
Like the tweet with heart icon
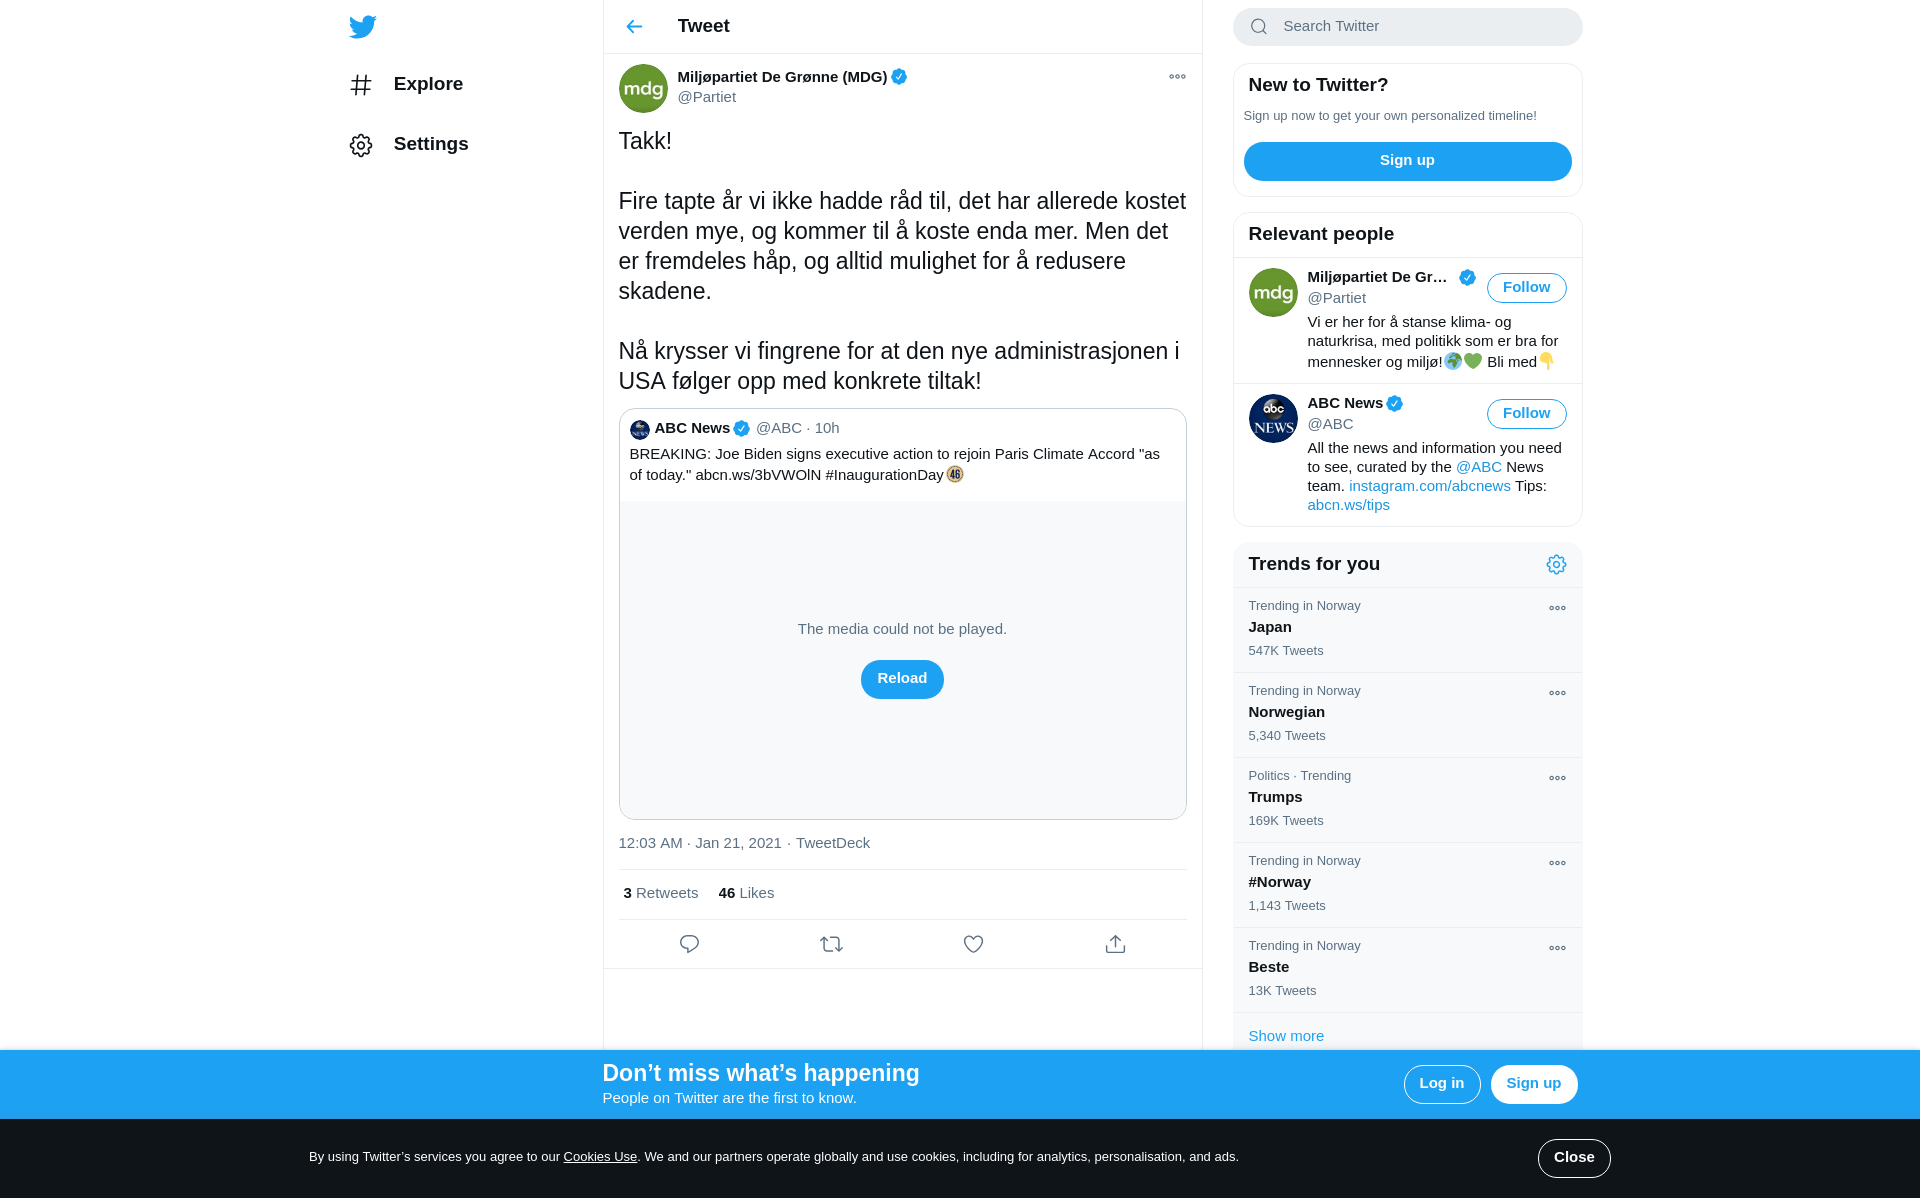[x=973, y=944]
